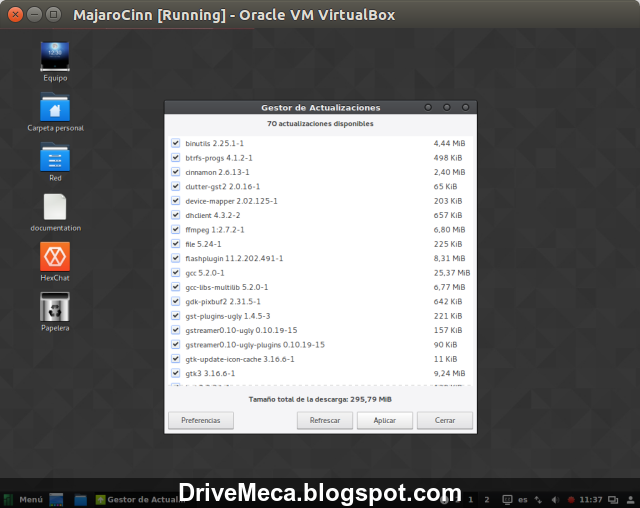Viewport: 640px width, 508px height.
Task: Uncheck the gstreamer0.10-ugly 0.10.19-15 checkbox
Action: pyautogui.click(x=176, y=330)
